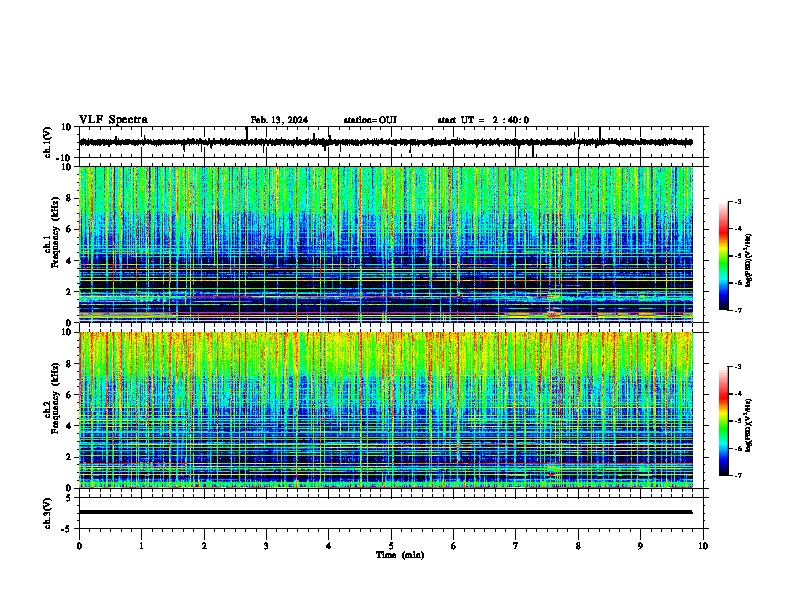This screenshot has width=792, height=612.
Task: Click the "8" kHz tick on ch.1 spectrogram
Action: [x=70, y=198]
